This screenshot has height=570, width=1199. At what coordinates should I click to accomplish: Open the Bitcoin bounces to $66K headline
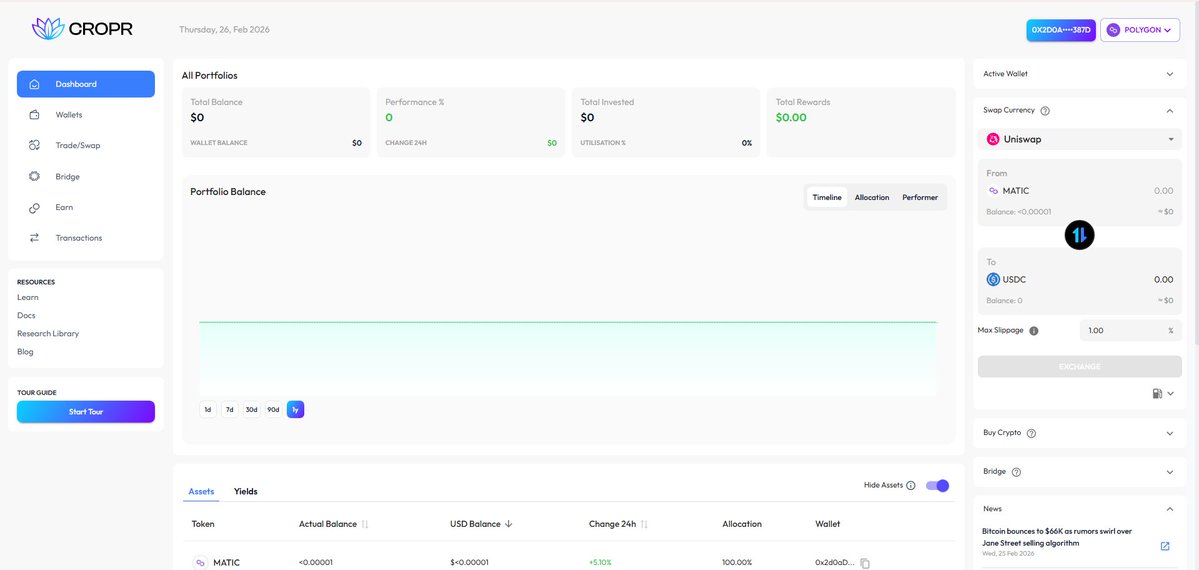[1057, 536]
